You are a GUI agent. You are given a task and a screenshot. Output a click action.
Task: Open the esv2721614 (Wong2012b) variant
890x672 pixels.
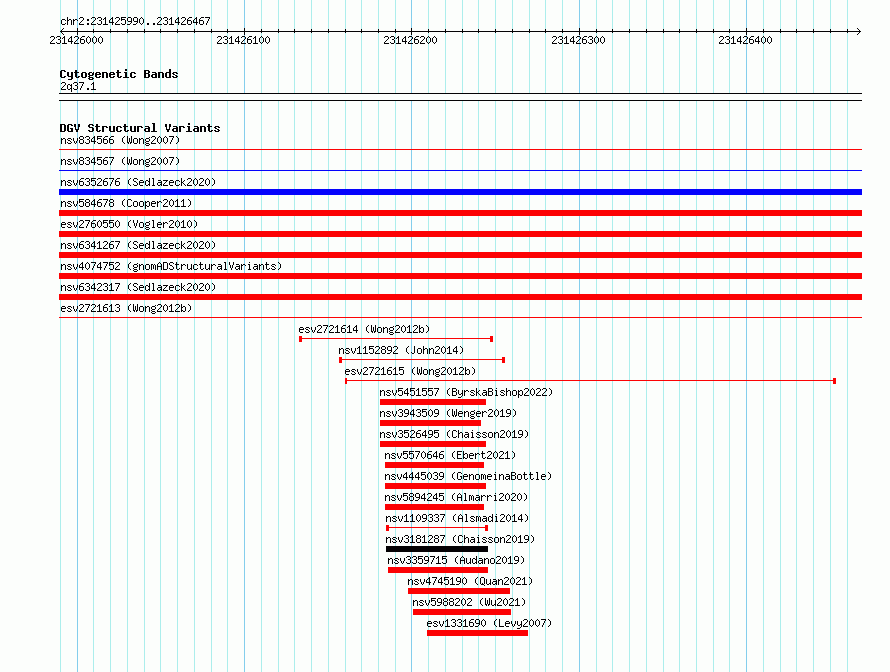coord(396,339)
